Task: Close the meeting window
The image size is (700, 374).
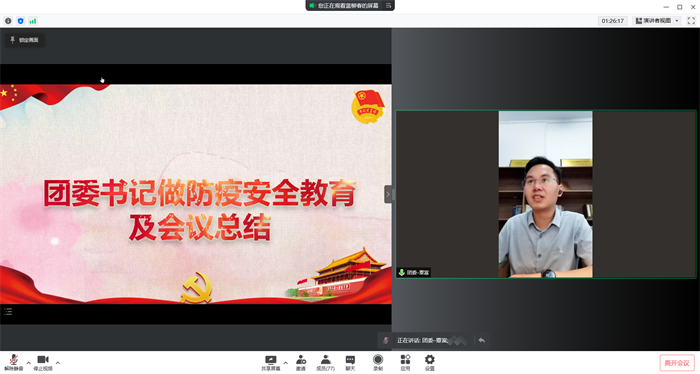Action: click(693, 7)
